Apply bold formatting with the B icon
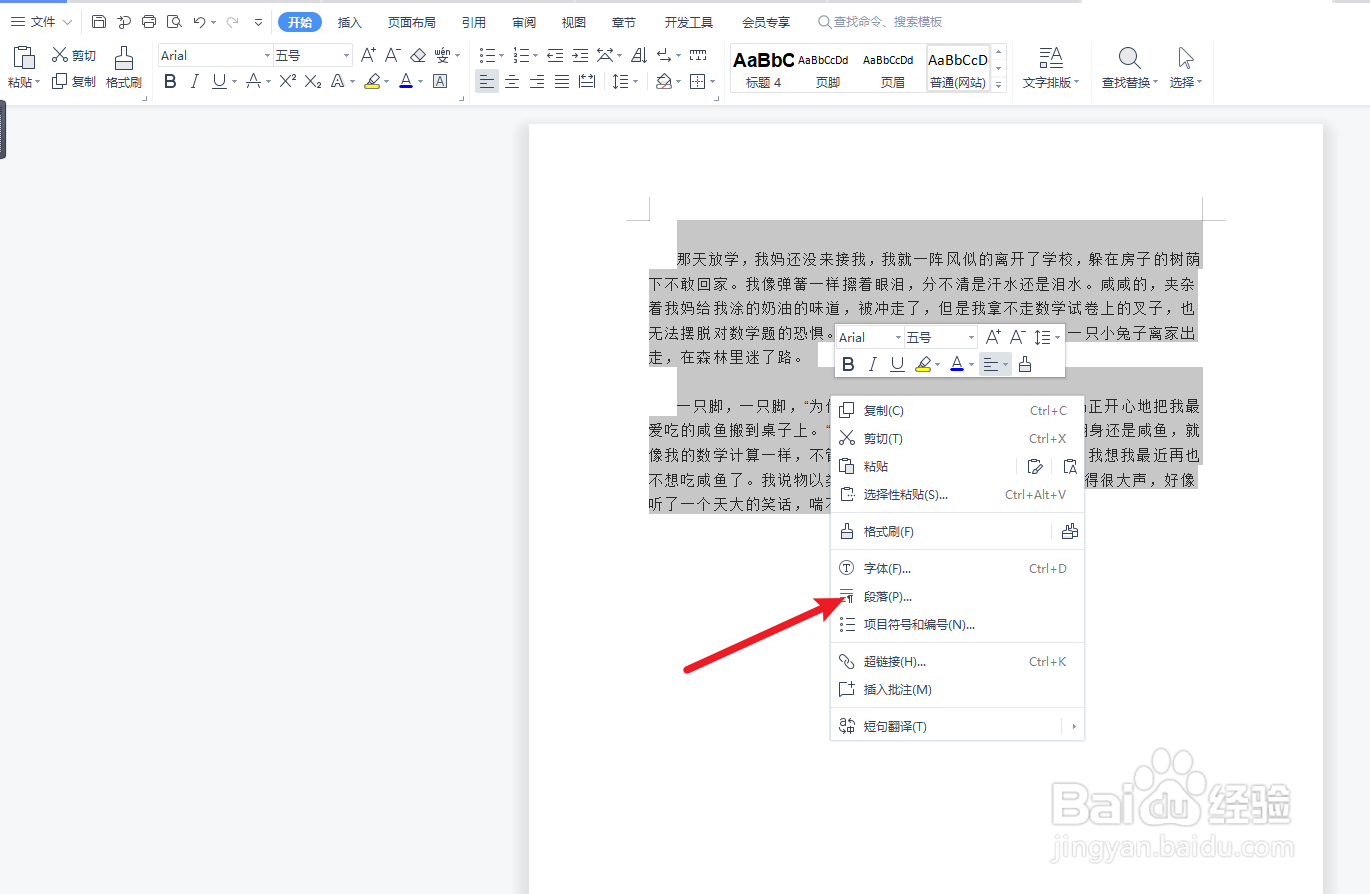 [x=170, y=81]
